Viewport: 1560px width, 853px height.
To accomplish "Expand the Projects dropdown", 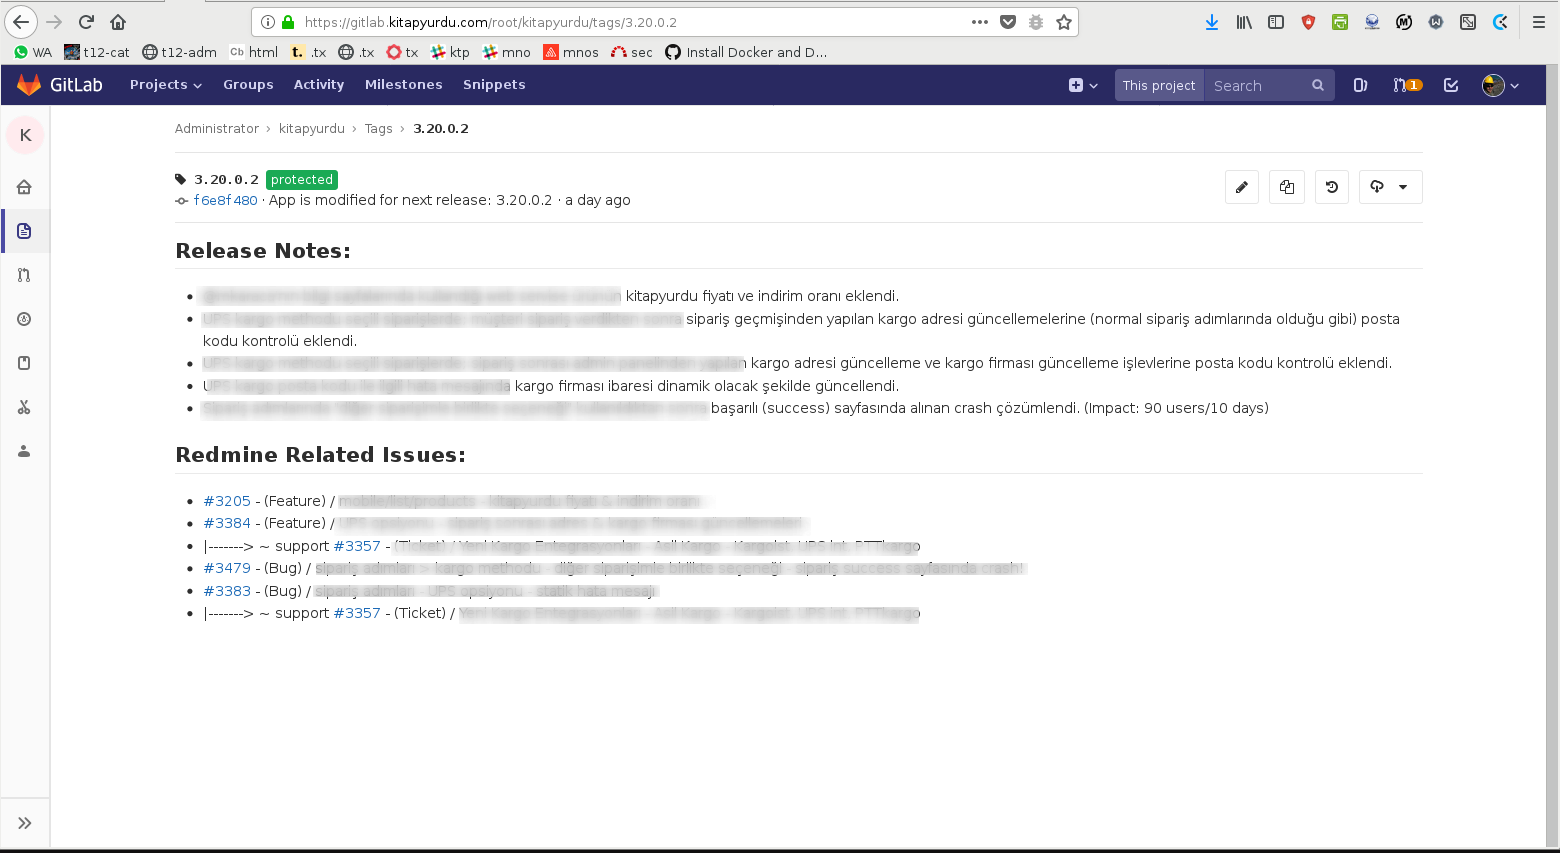I will click(166, 85).
